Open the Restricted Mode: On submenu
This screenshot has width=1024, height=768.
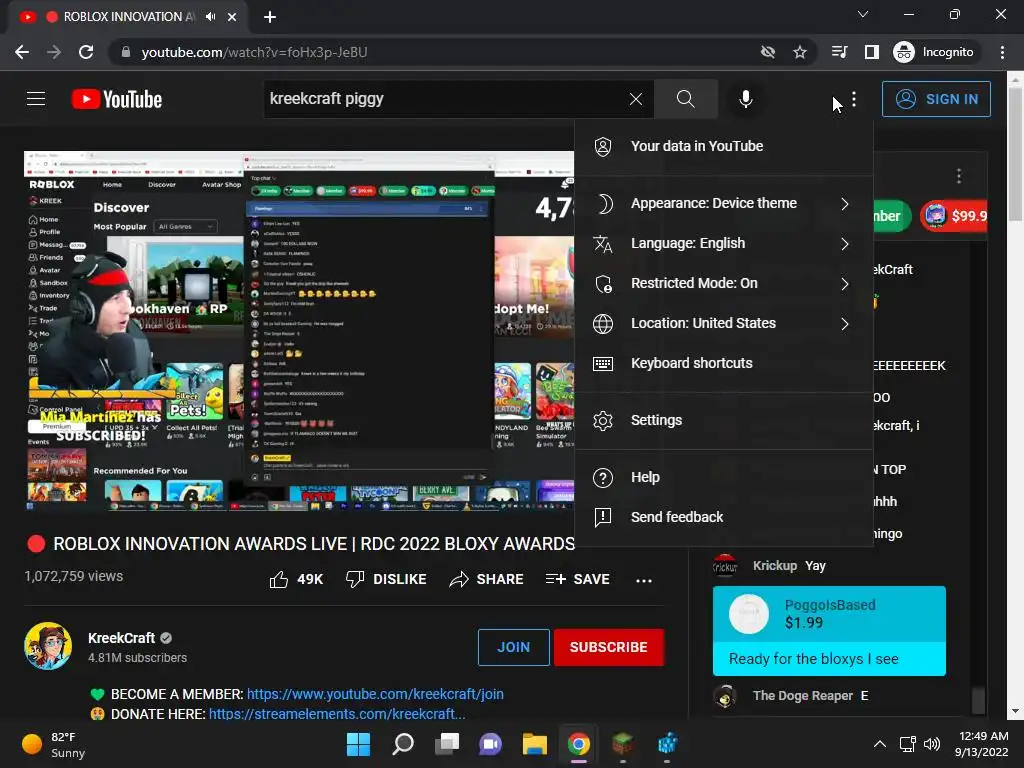724,283
